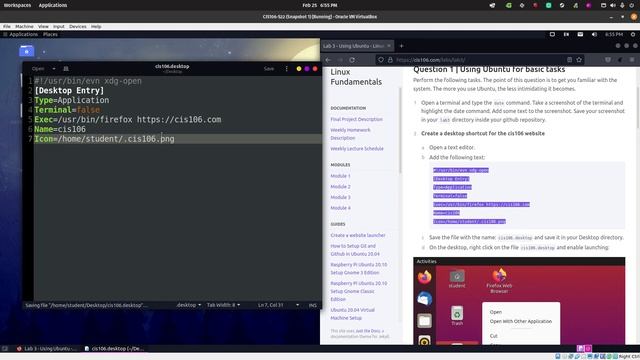The height and width of the screenshot is (360, 640).
Task: Open Ubuntu 20.04 Virtual Machine Setup link
Action: coord(352,314)
